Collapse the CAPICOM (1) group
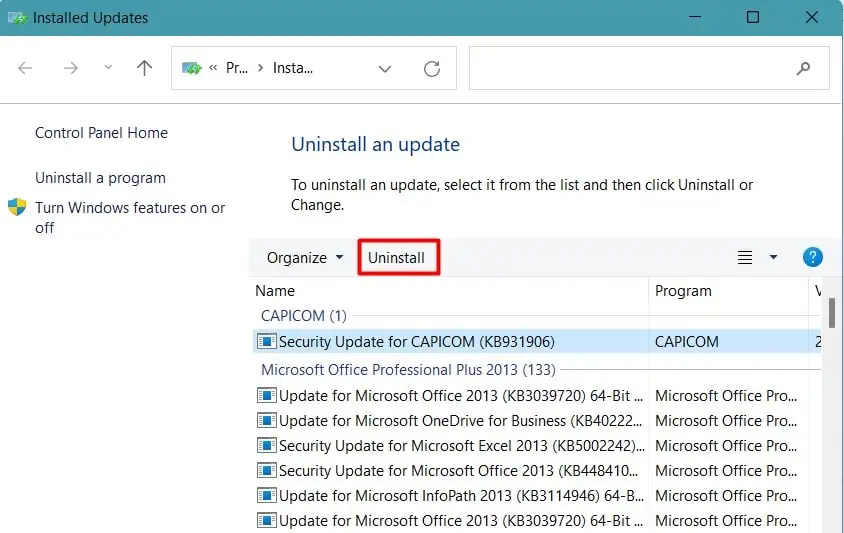This screenshot has height=533, width=844. pyautogui.click(x=304, y=315)
